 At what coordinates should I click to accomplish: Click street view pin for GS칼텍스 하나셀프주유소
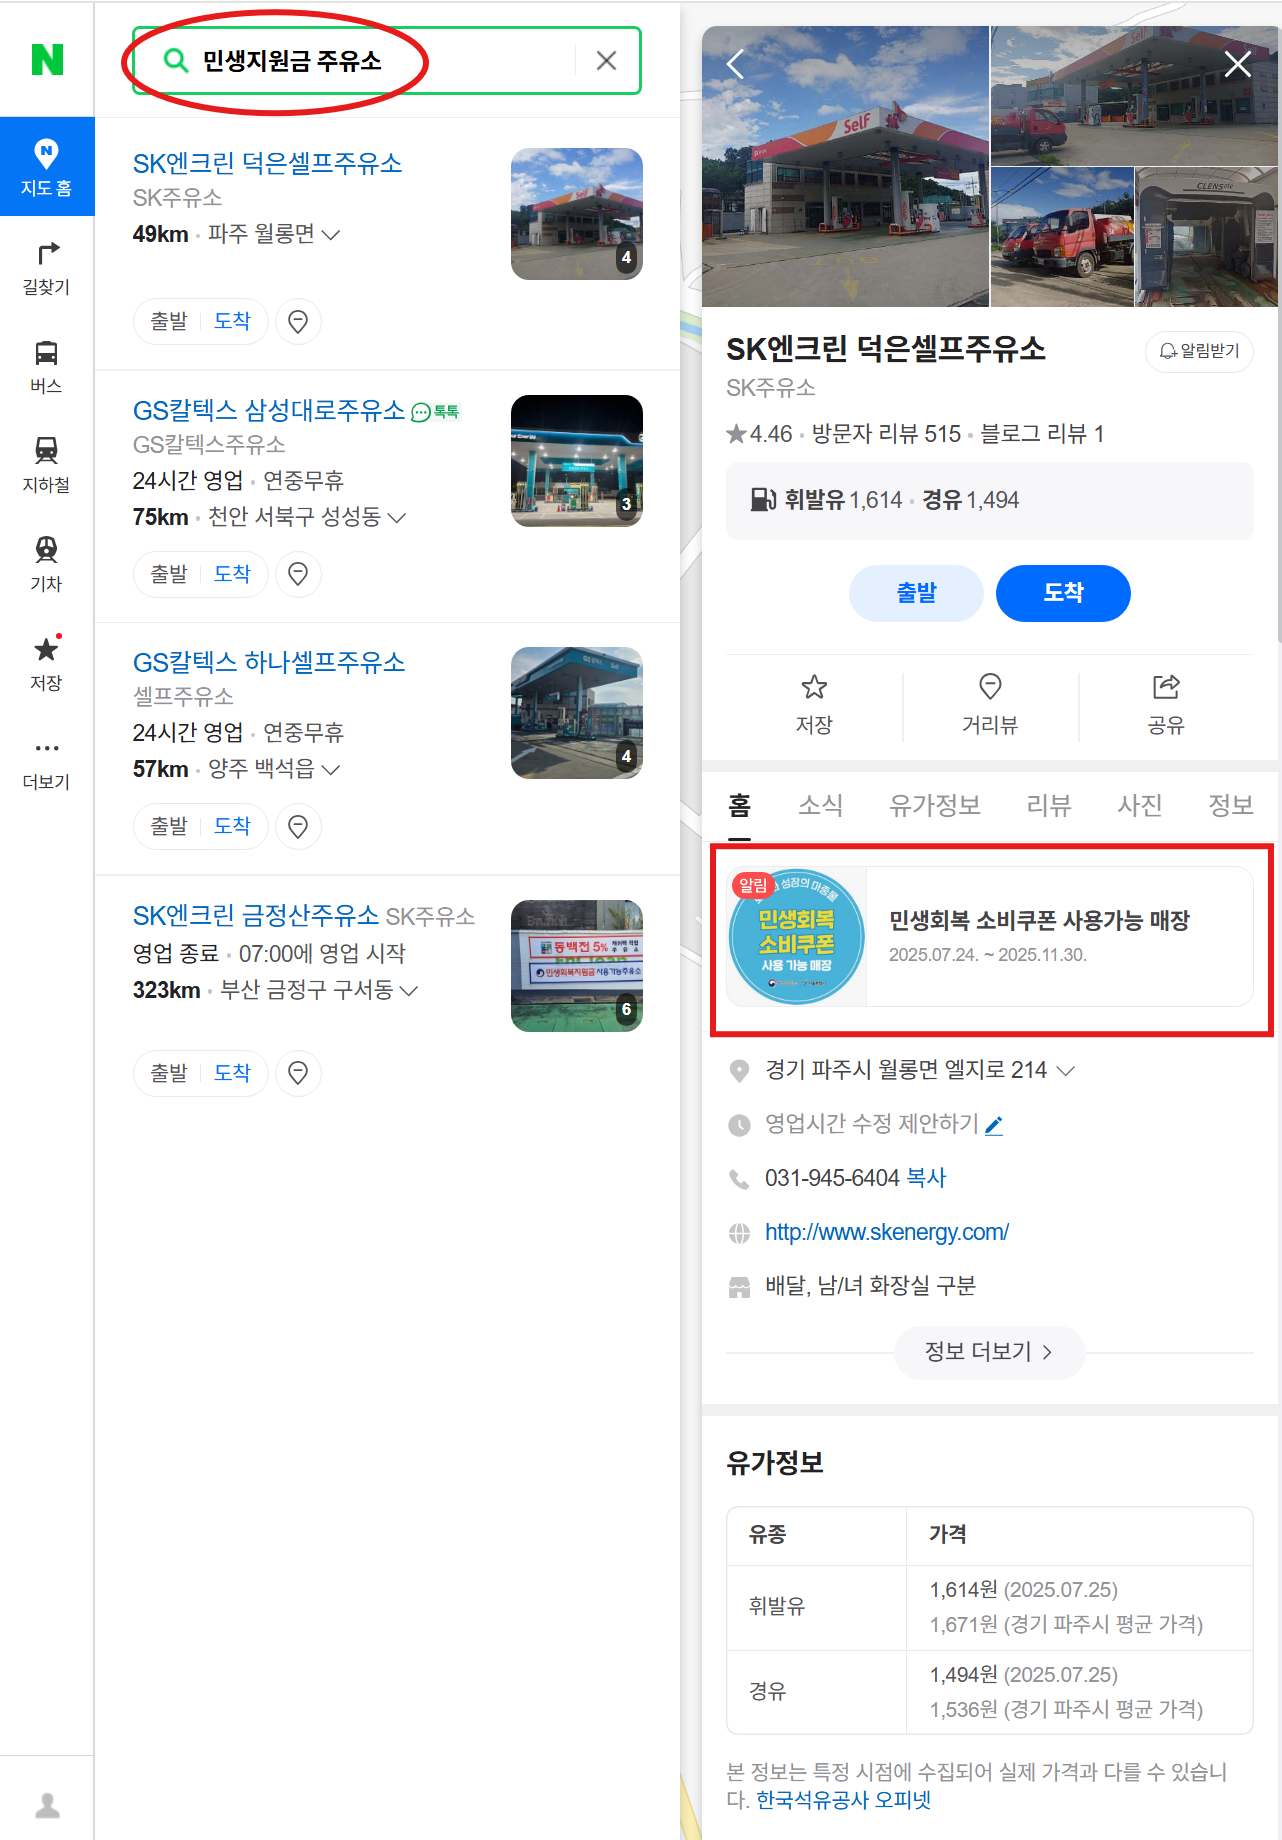(x=298, y=826)
